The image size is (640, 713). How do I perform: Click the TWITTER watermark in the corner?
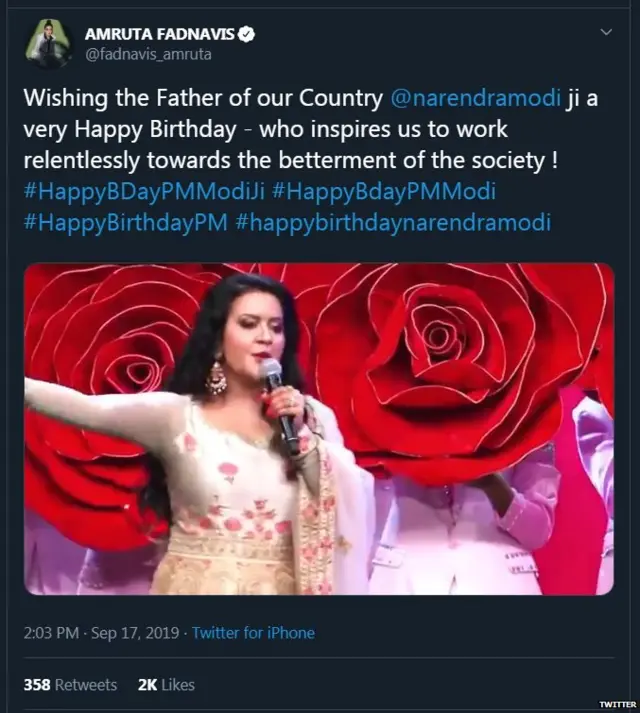[x=616, y=704]
